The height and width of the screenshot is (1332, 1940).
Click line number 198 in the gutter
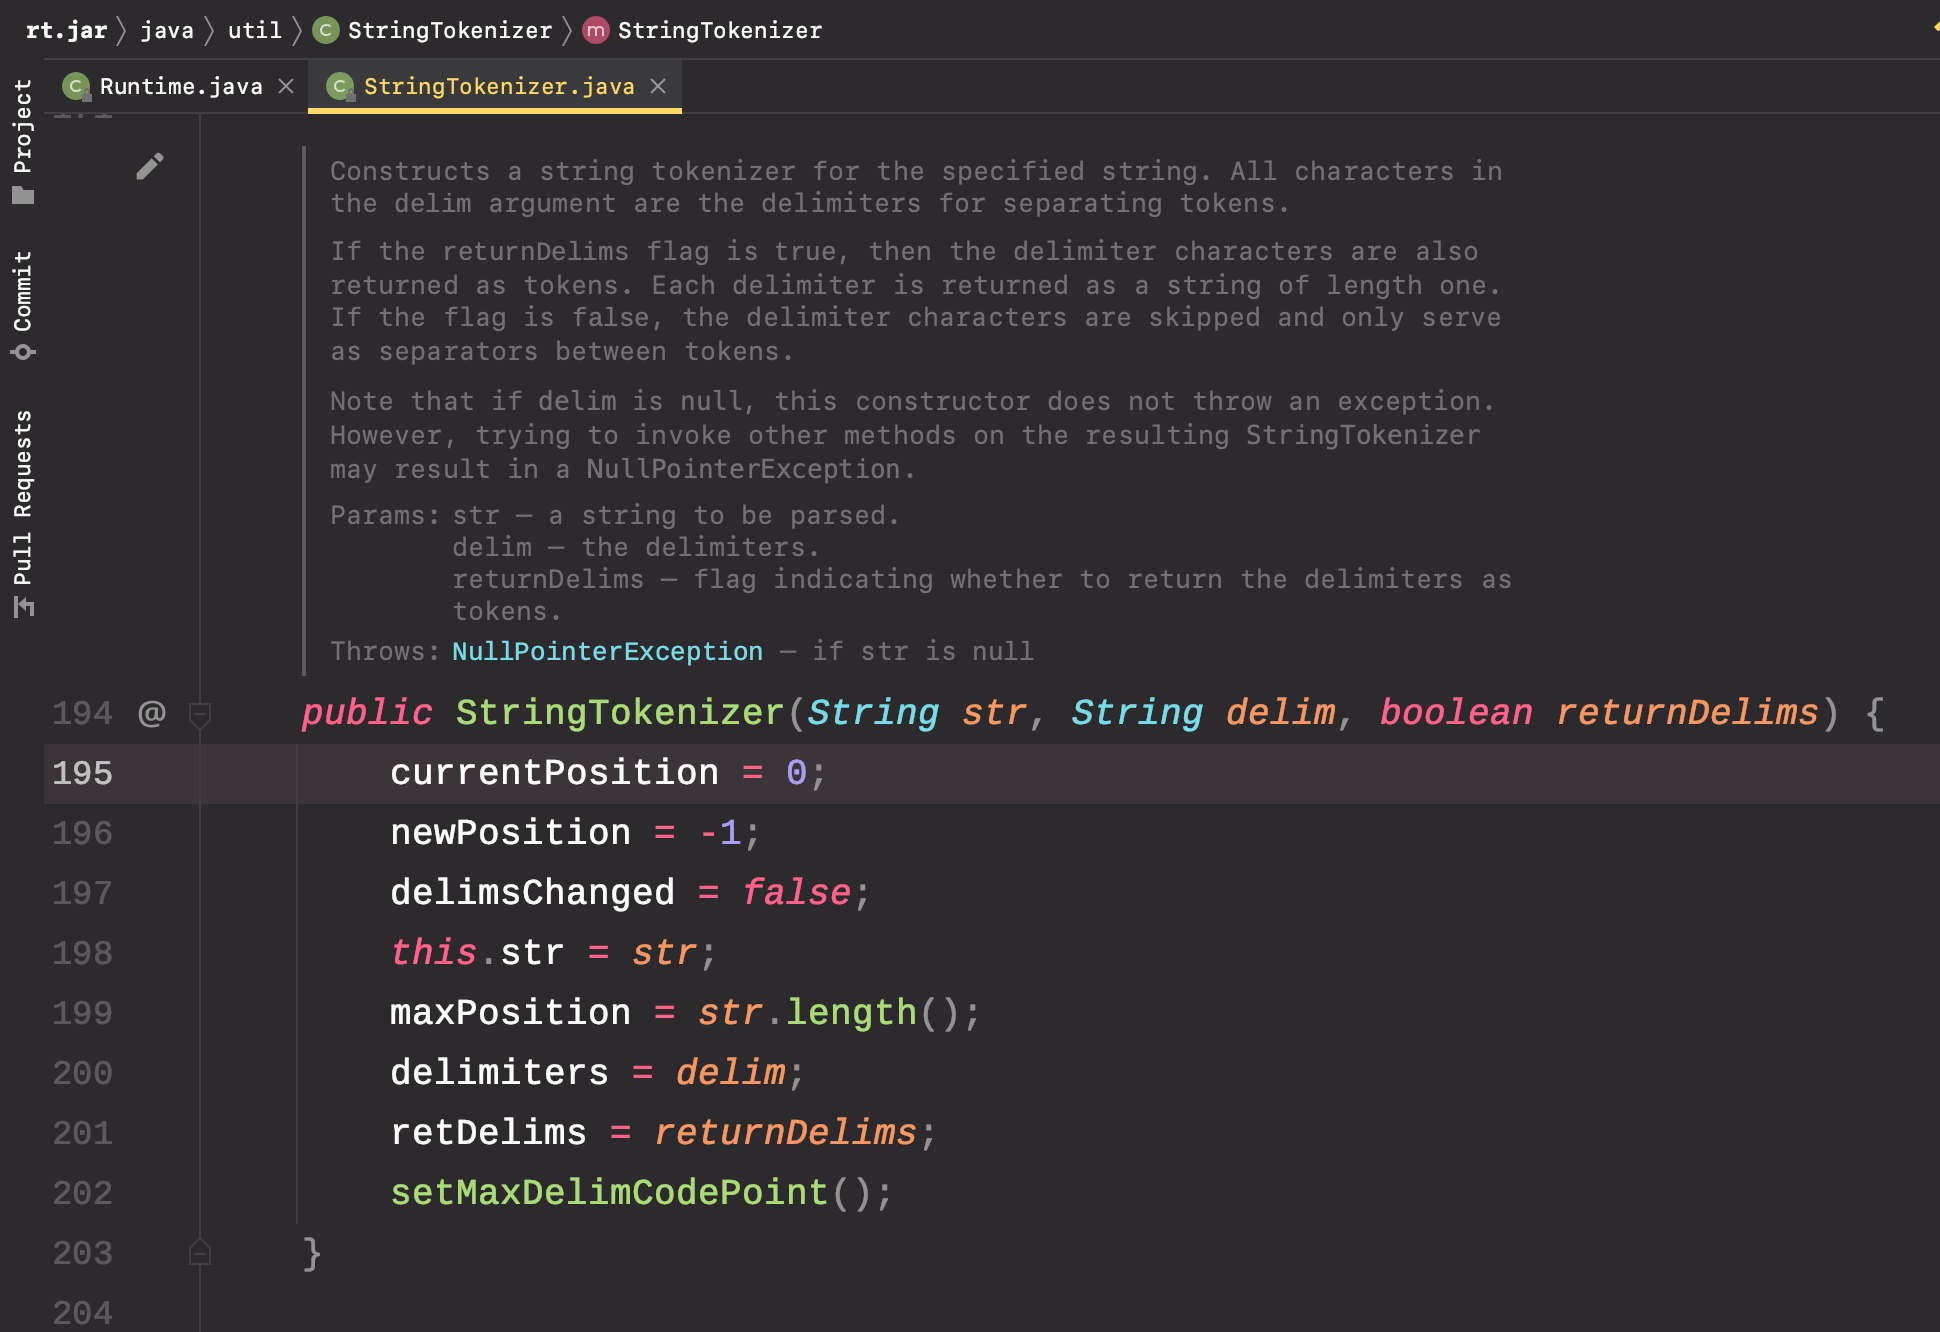82,953
